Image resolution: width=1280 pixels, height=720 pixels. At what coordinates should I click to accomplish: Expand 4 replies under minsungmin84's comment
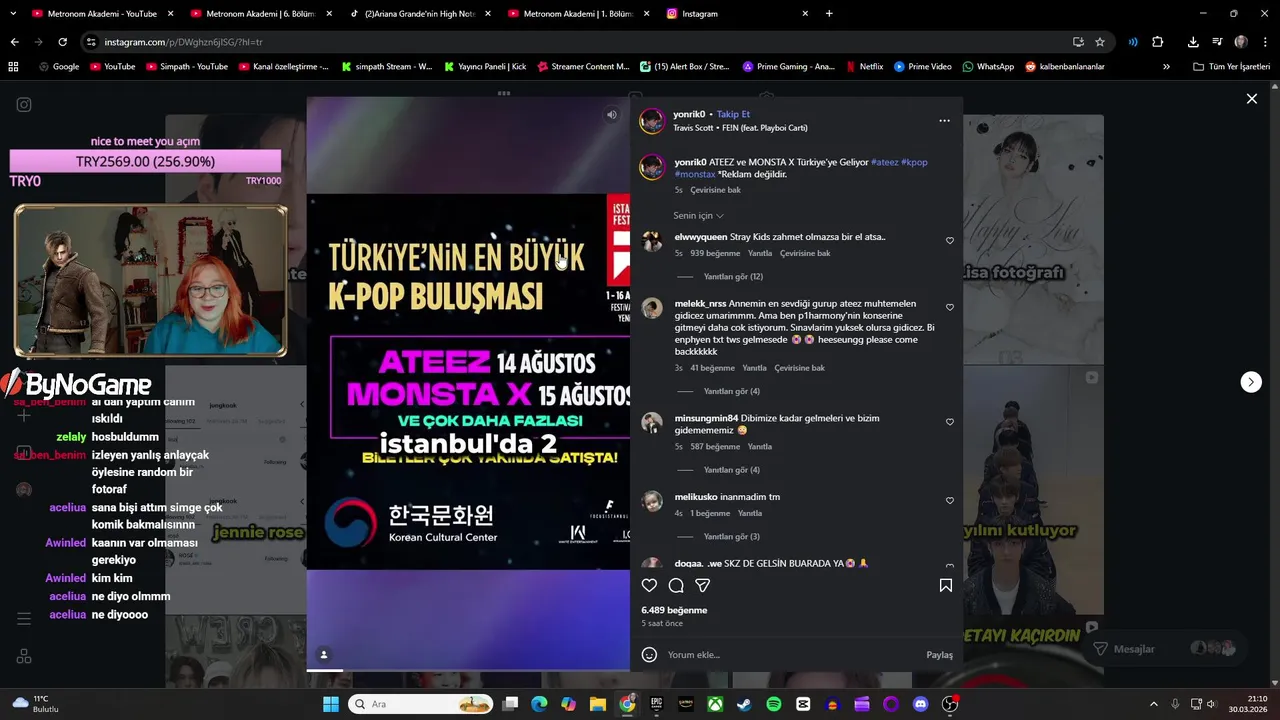[732, 470]
